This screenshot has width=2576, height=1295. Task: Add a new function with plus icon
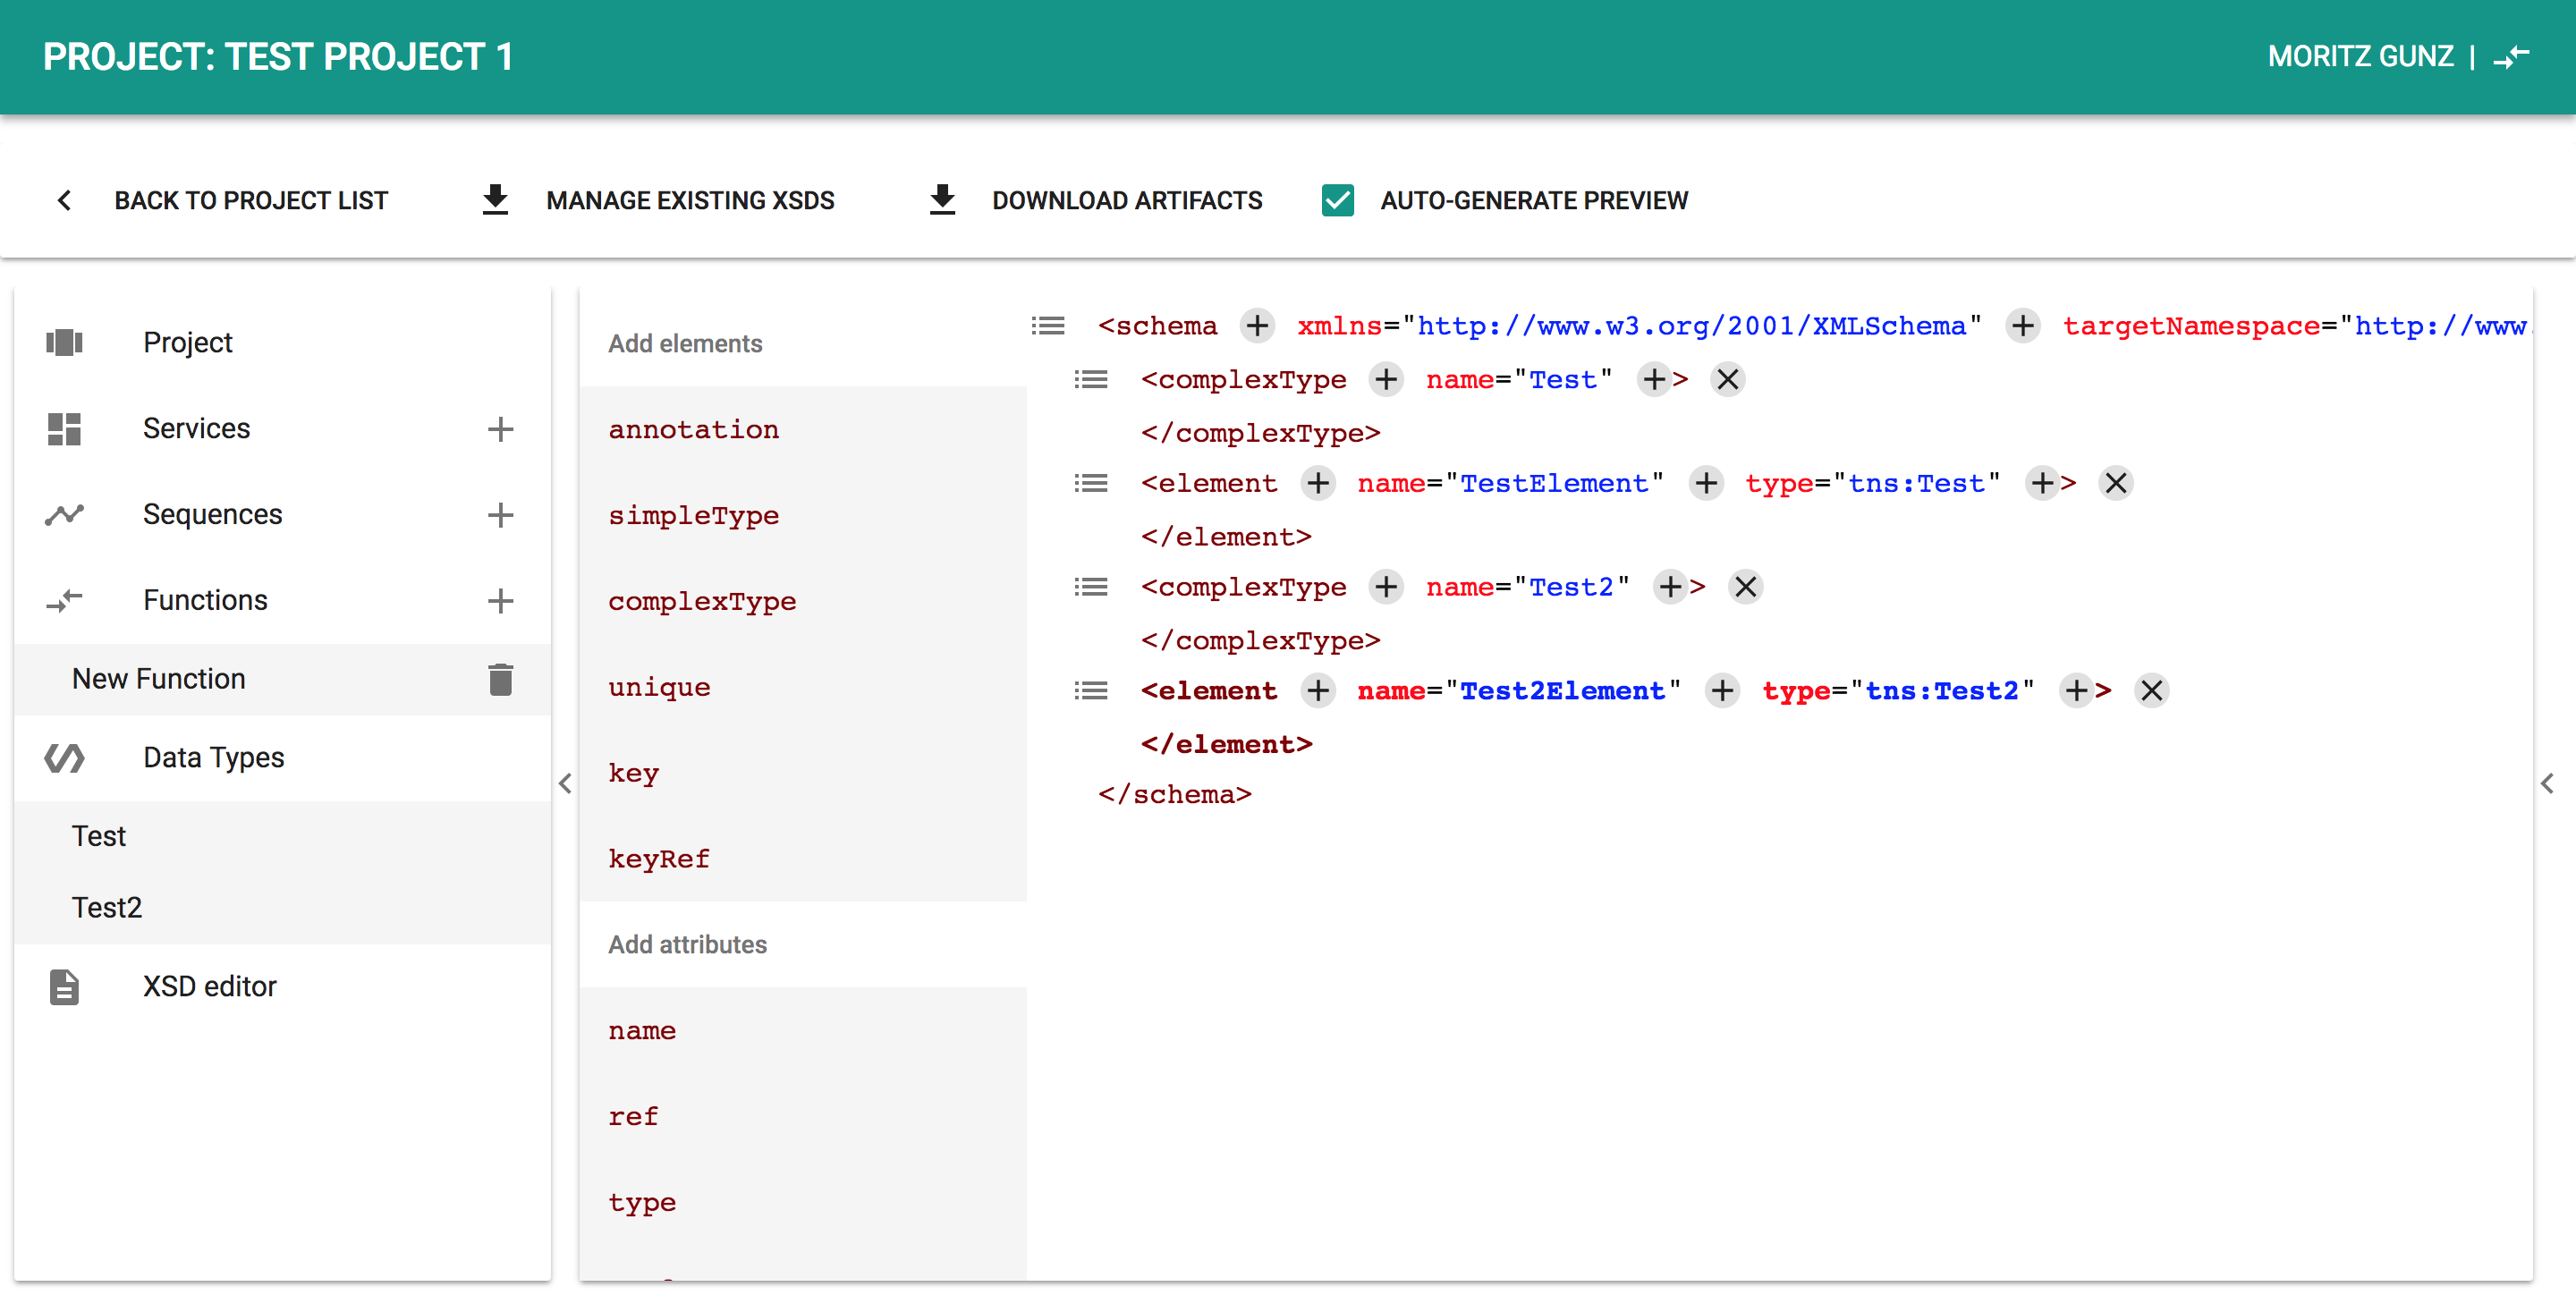[500, 601]
